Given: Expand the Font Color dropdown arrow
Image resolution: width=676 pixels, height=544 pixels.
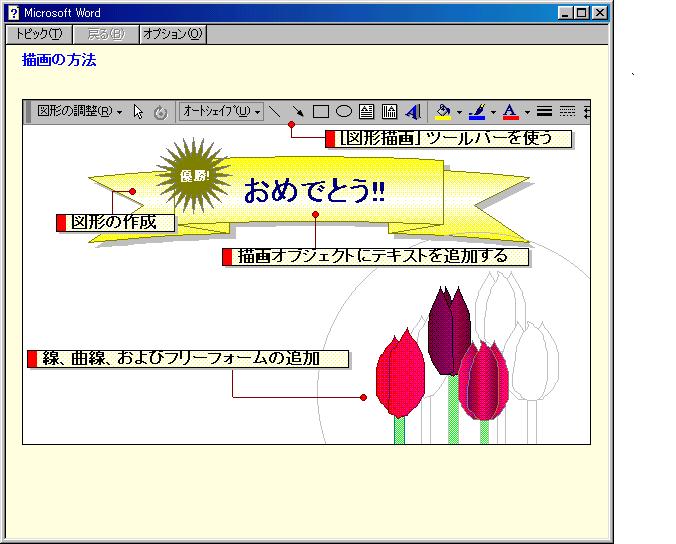Looking at the screenshot, I should tap(527, 113).
